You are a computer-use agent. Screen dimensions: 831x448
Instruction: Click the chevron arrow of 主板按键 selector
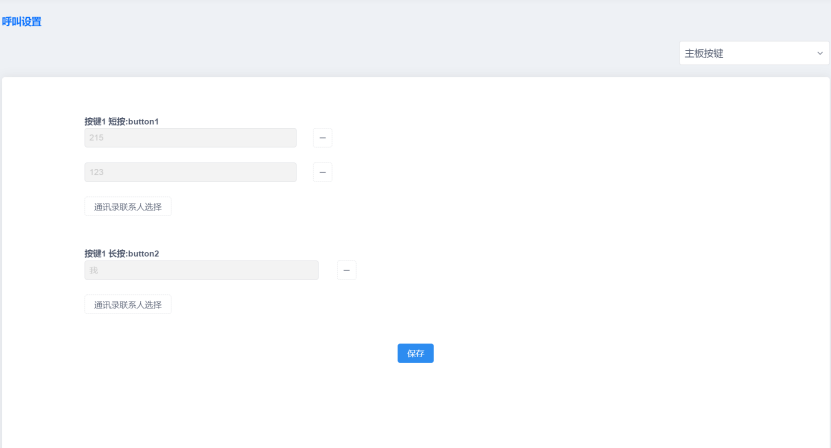click(x=820, y=54)
